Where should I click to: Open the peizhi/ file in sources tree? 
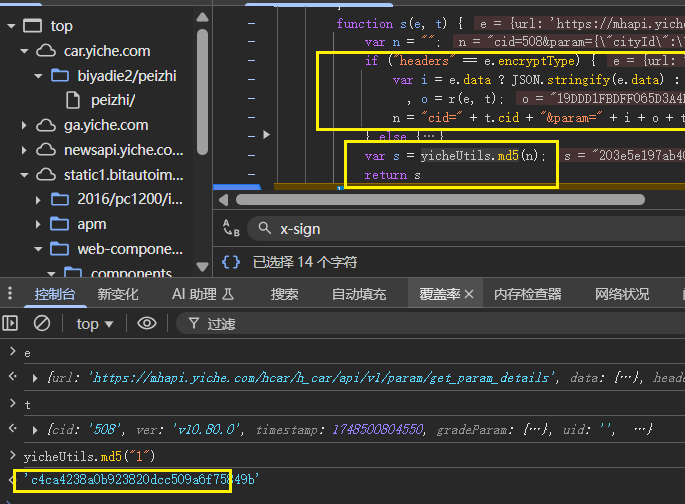click(x=113, y=100)
